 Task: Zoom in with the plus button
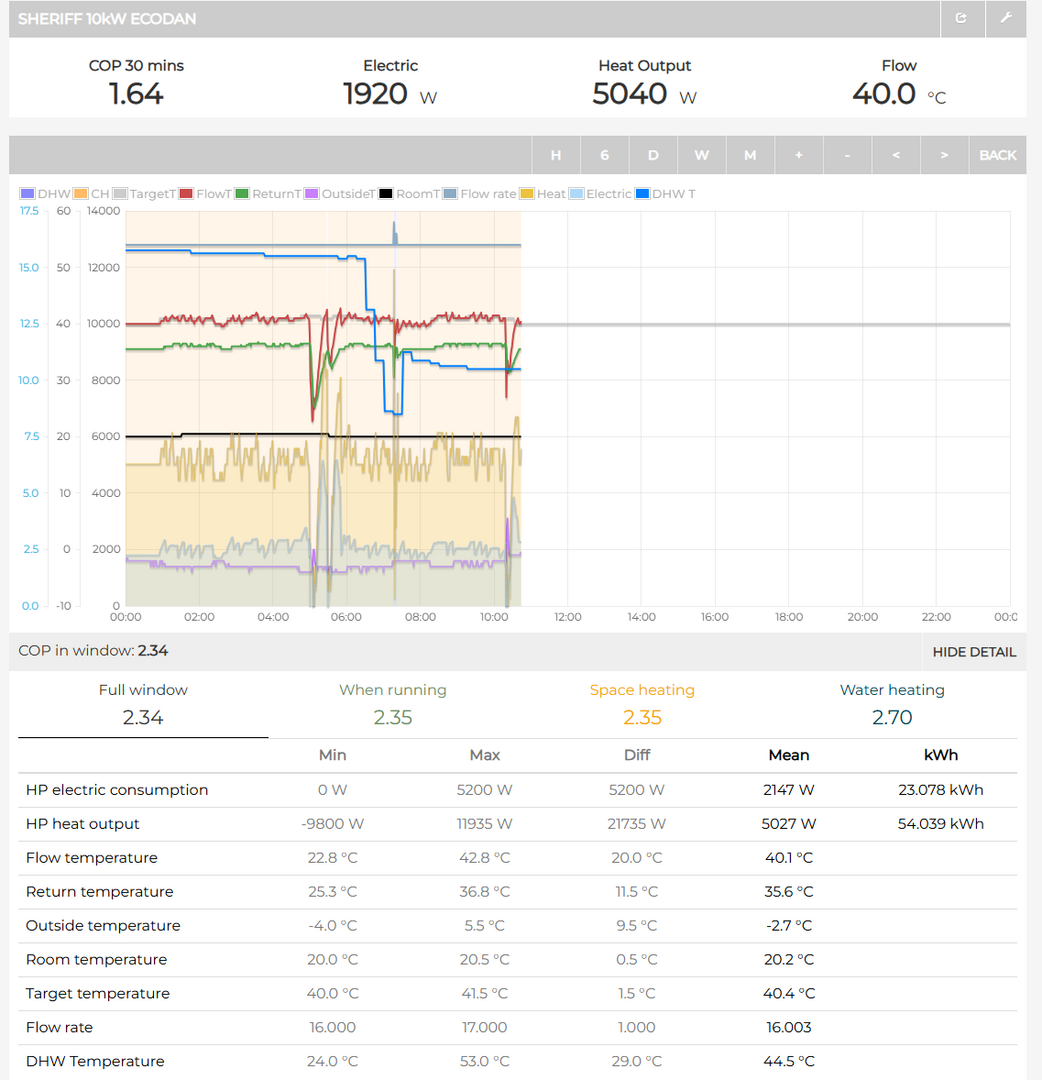coord(798,155)
